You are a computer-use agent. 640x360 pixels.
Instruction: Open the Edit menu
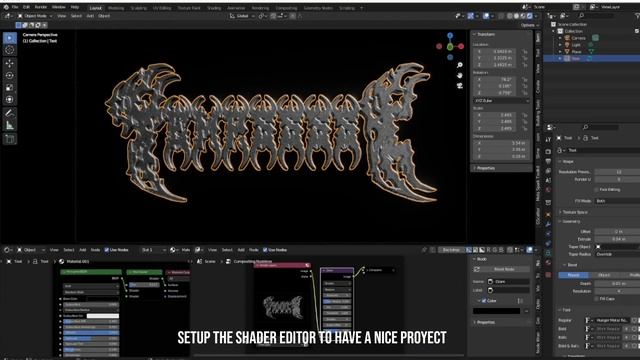(26, 7)
